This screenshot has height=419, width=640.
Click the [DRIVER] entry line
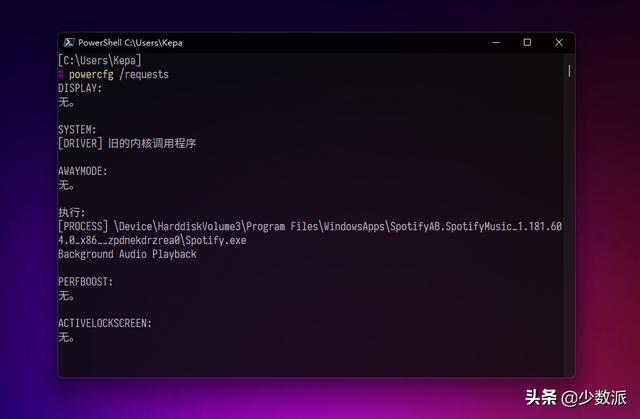click(x=127, y=144)
